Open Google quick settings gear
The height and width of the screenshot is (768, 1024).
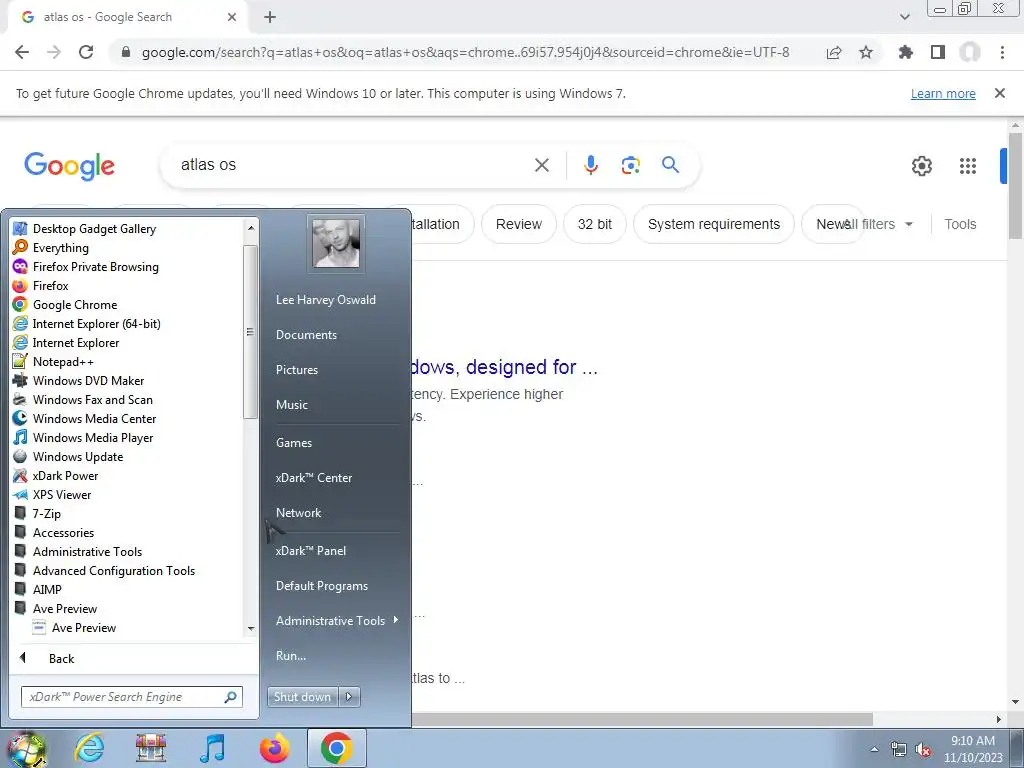click(x=921, y=166)
